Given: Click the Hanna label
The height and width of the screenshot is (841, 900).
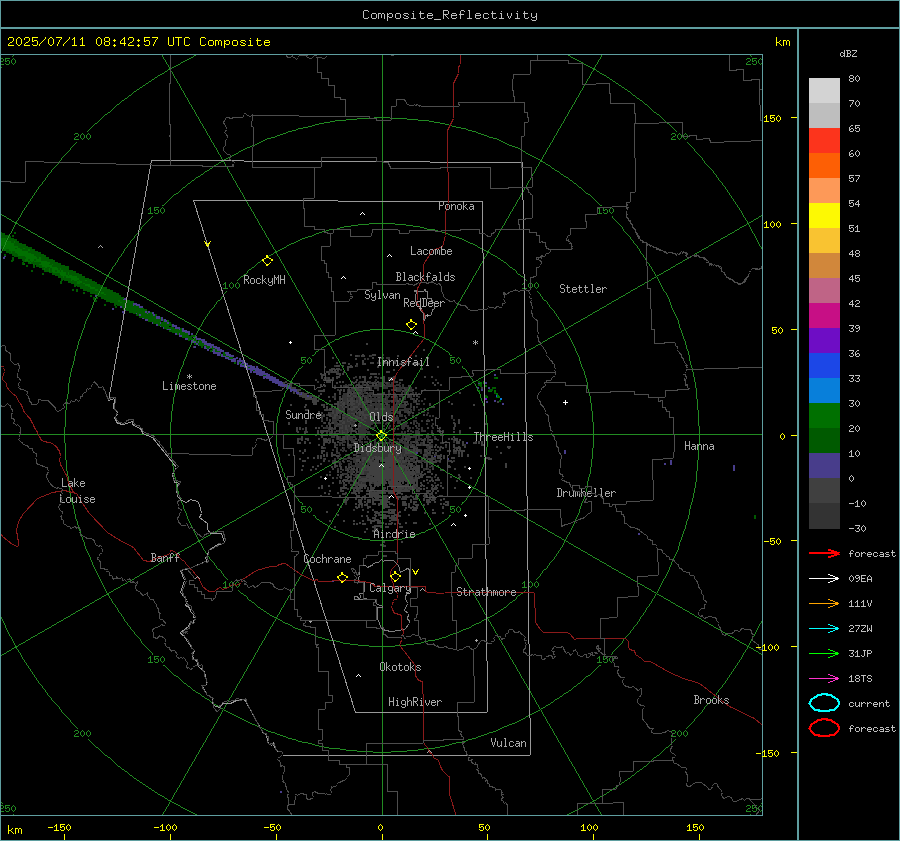Looking at the screenshot, I should (x=699, y=446).
